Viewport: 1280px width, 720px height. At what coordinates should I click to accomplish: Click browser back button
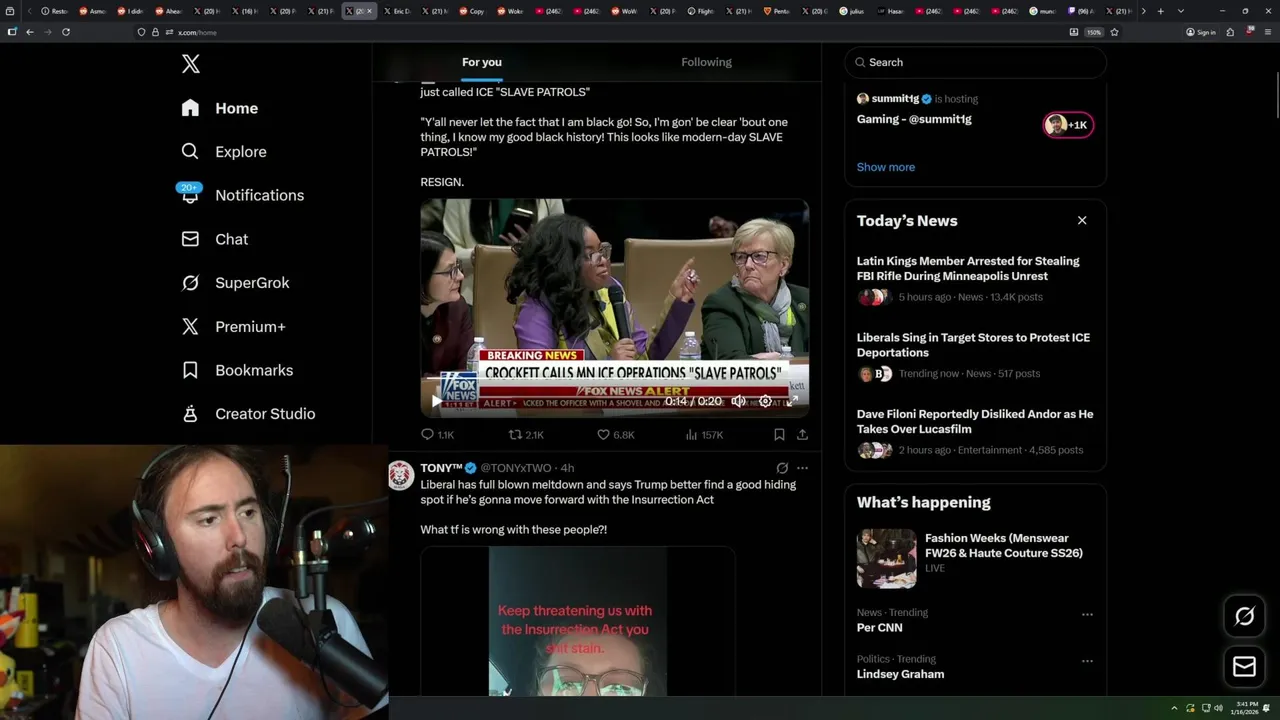tap(30, 32)
